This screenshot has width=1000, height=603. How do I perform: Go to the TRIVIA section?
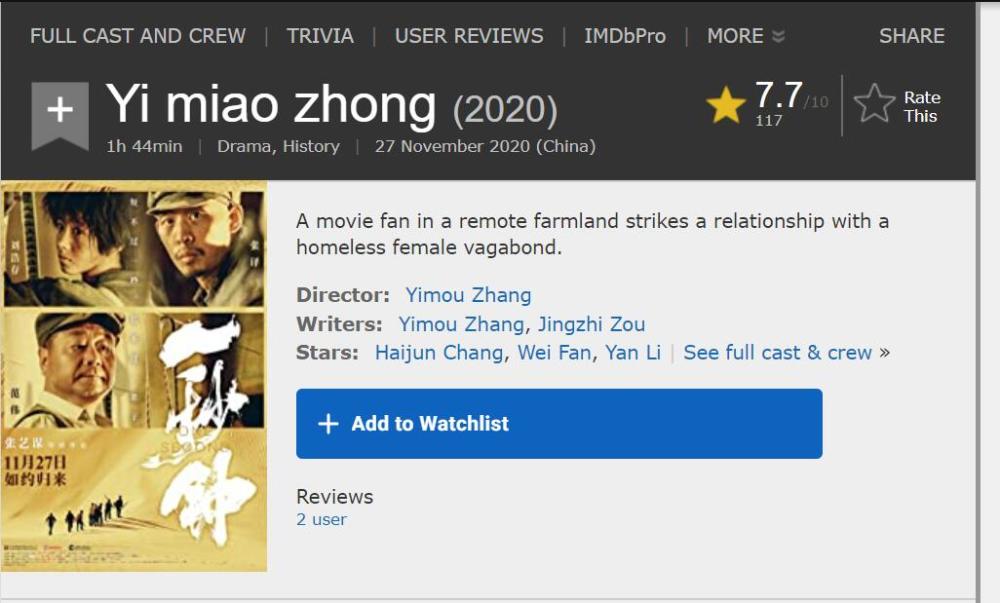click(320, 36)
